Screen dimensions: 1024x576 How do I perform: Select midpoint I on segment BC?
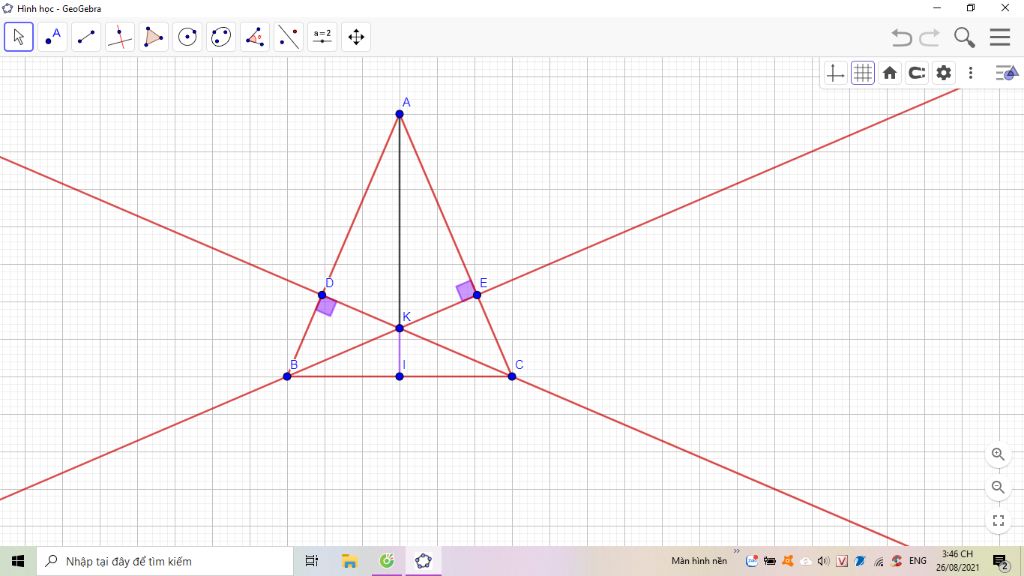(x=400, y=376)
